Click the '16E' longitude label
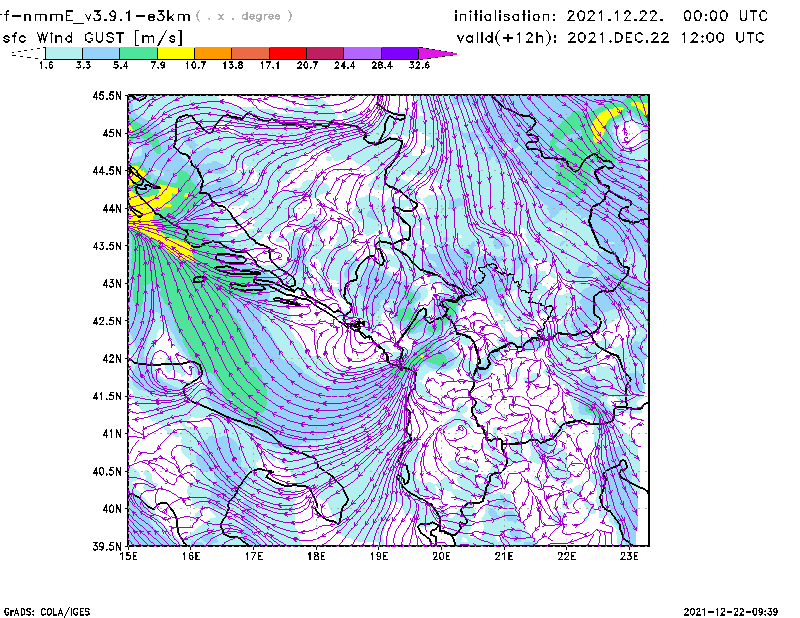 tap(191, 556)
